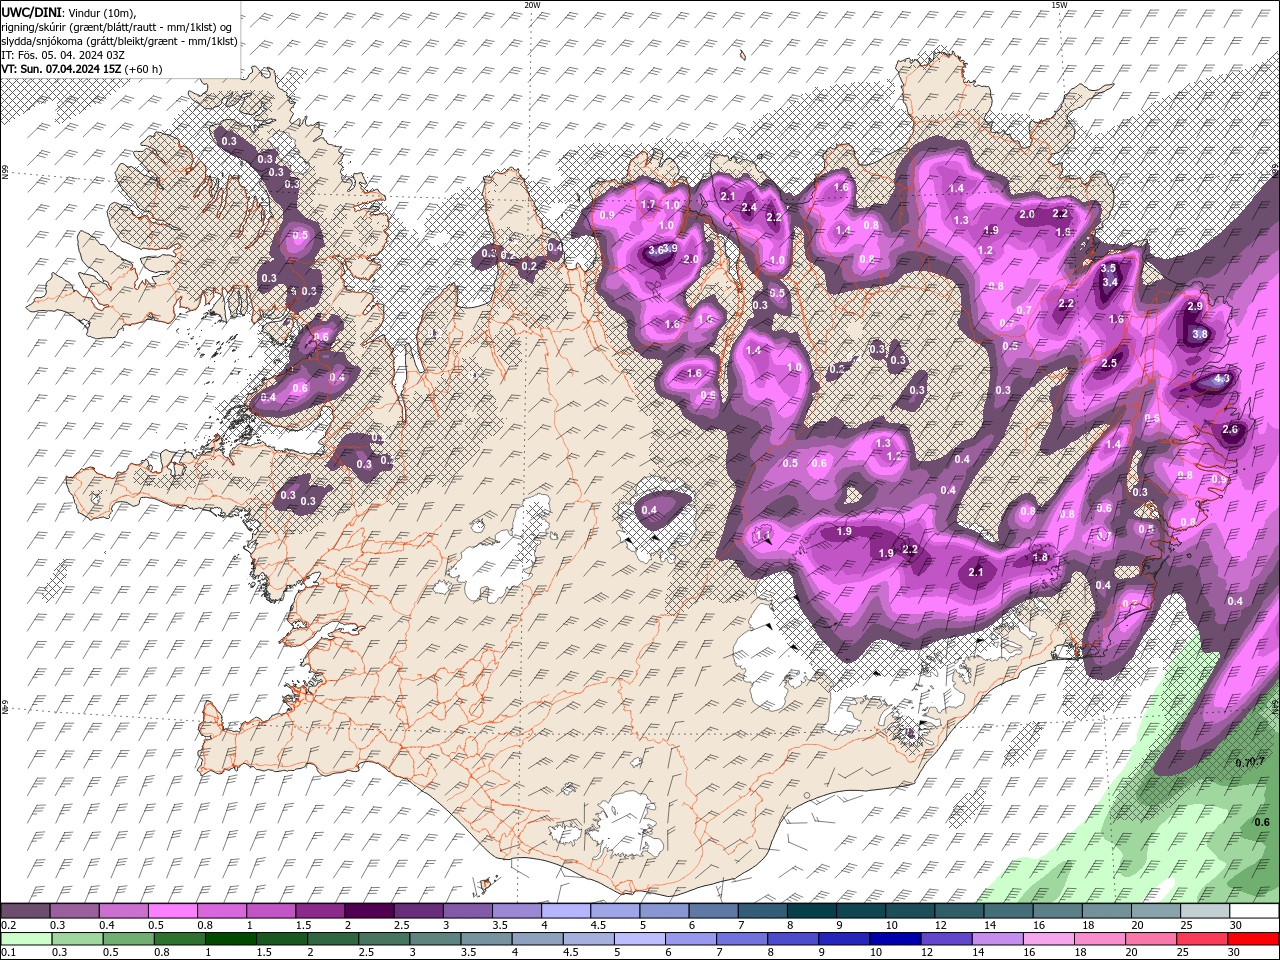Click the "rigning/skúrir (grænt/blátt/rautt - mm/1klst) og" line

pos(117,27)
